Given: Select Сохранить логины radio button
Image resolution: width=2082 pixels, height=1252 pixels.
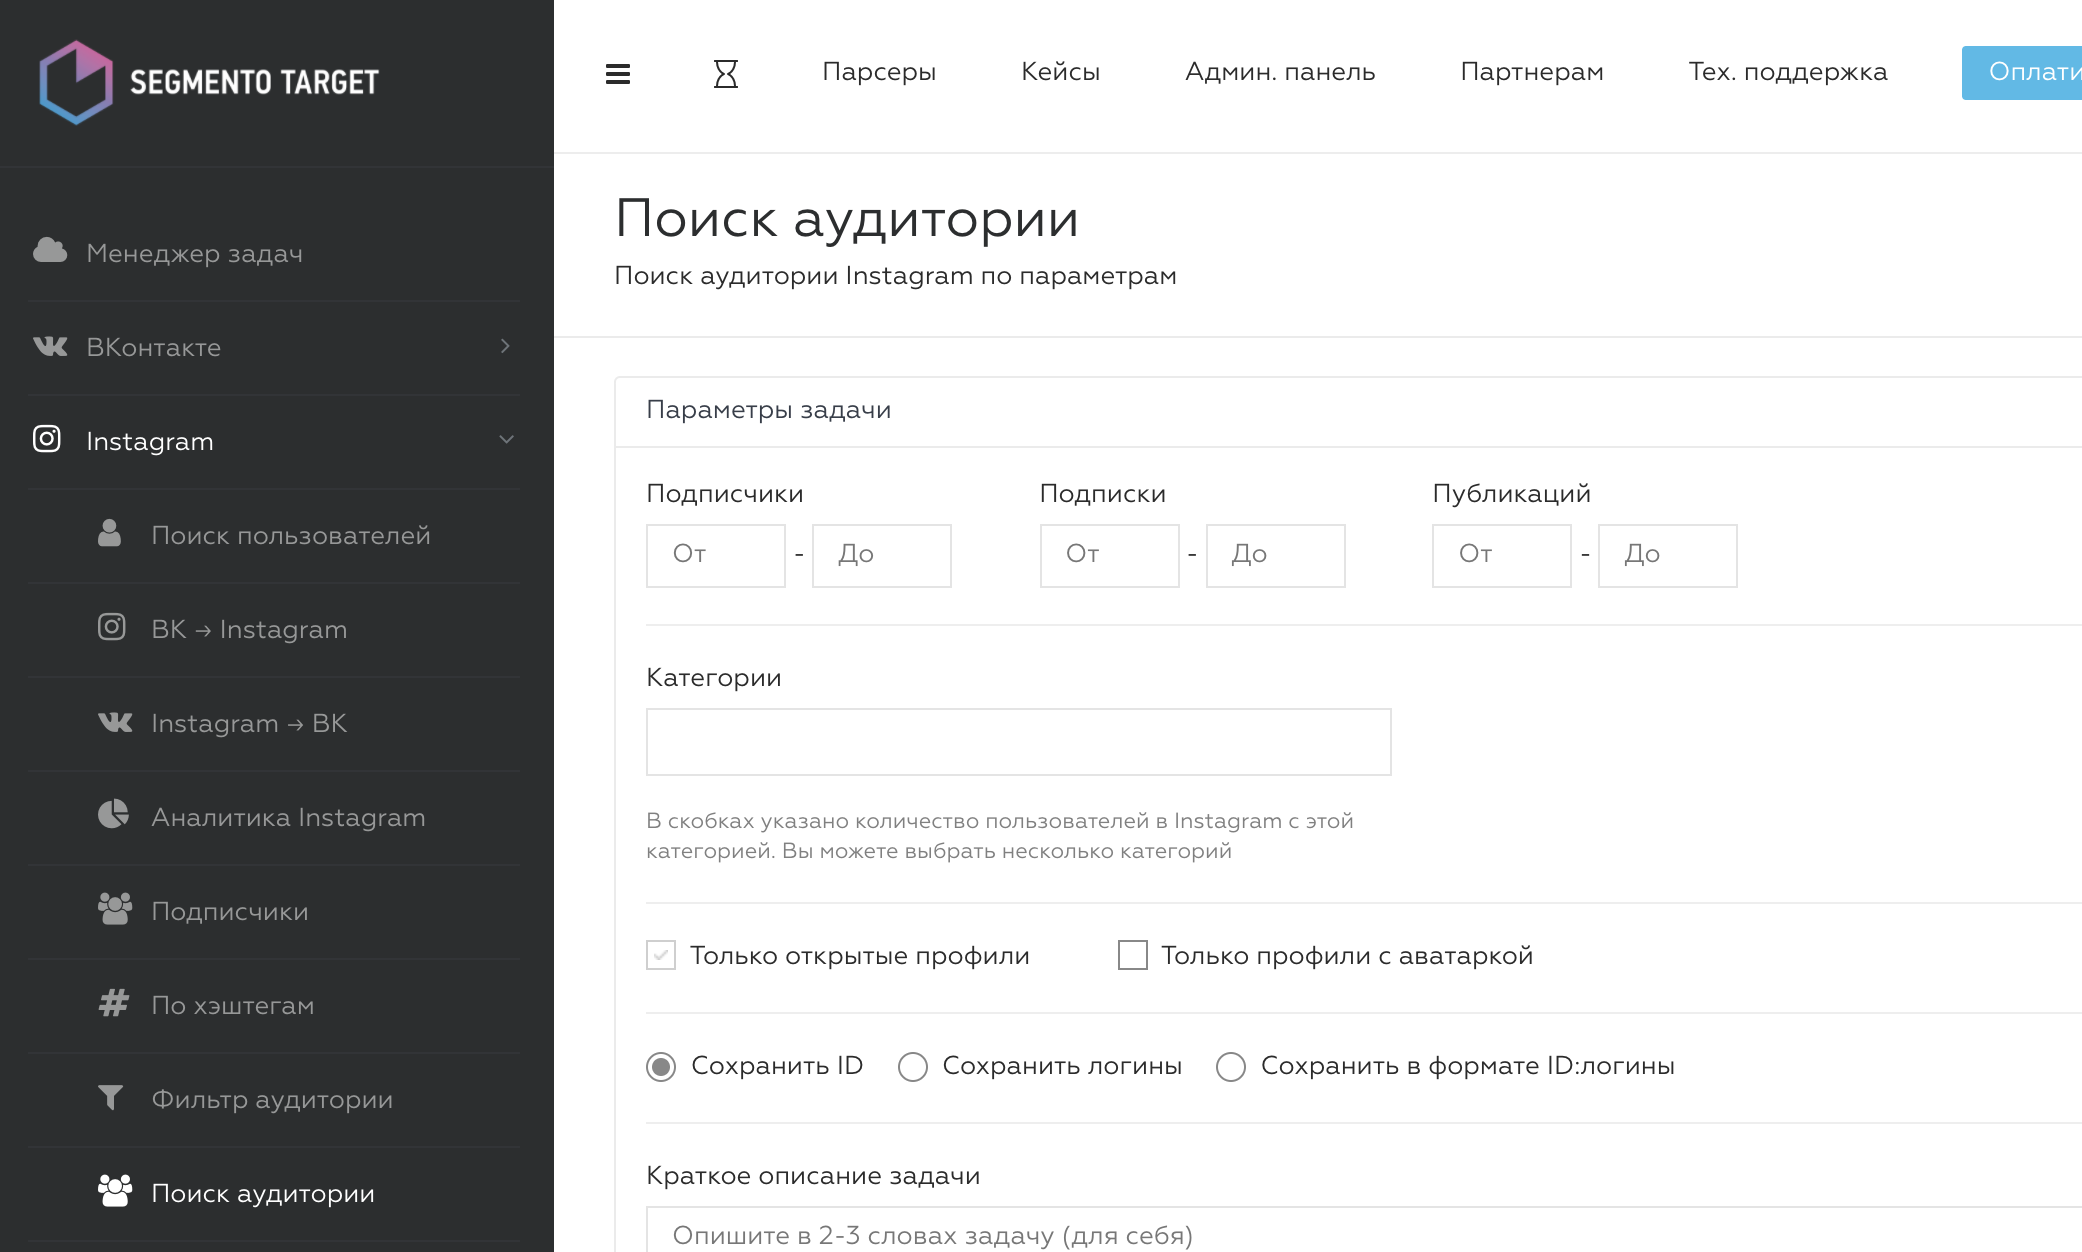Looking at the screenshot, I should coord(913,1067).
